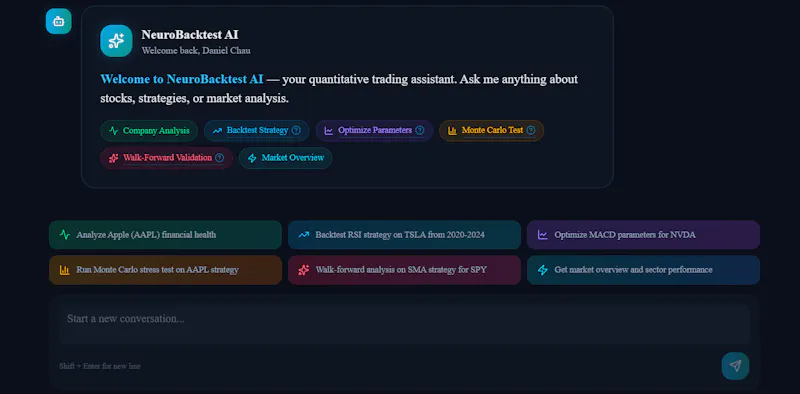Focus the Start a new conversation field
800x394 pixels.
coord(404,324)
